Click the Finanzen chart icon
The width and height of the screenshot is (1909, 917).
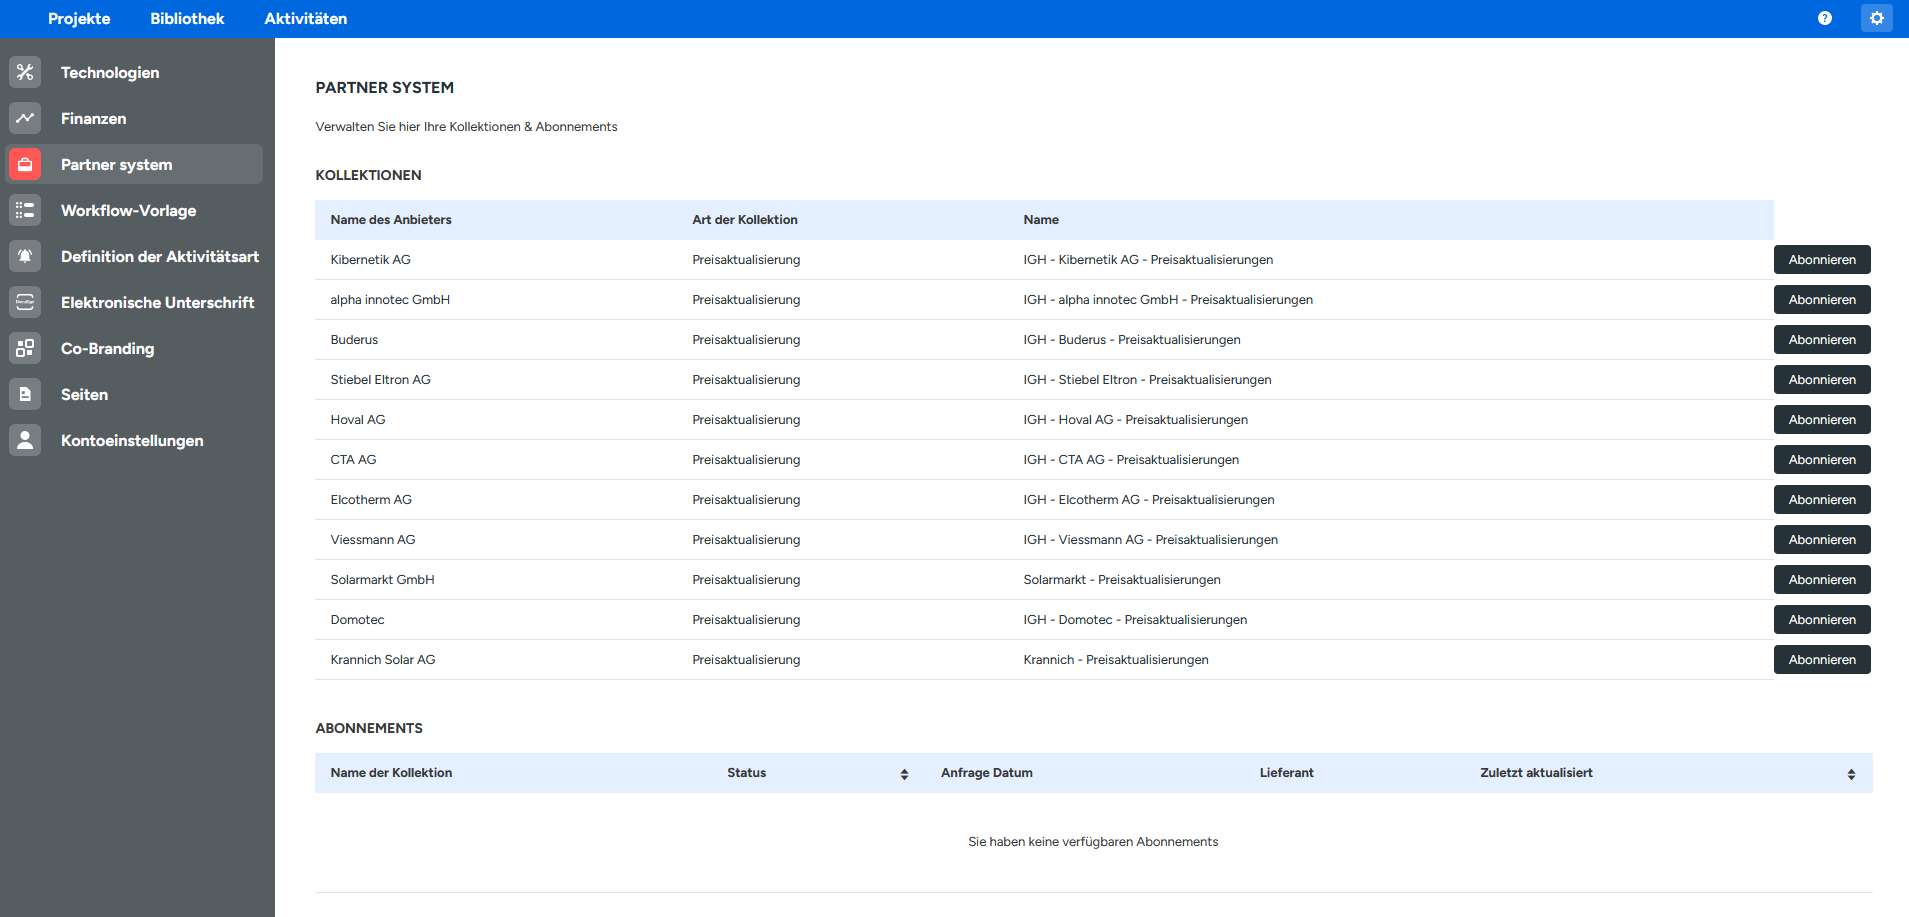point(25,118)
